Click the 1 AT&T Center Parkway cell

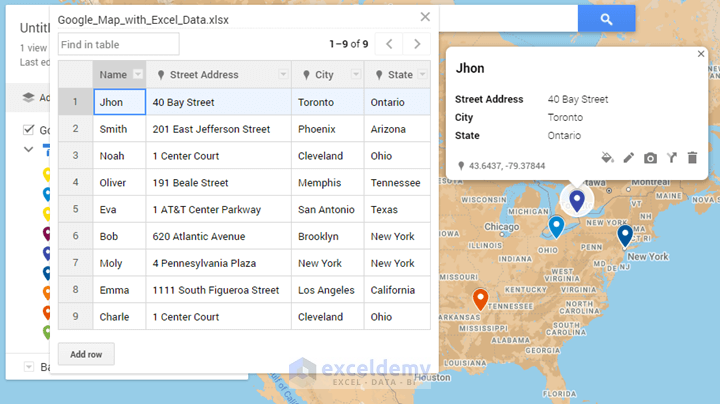click(x=219, y=209)
